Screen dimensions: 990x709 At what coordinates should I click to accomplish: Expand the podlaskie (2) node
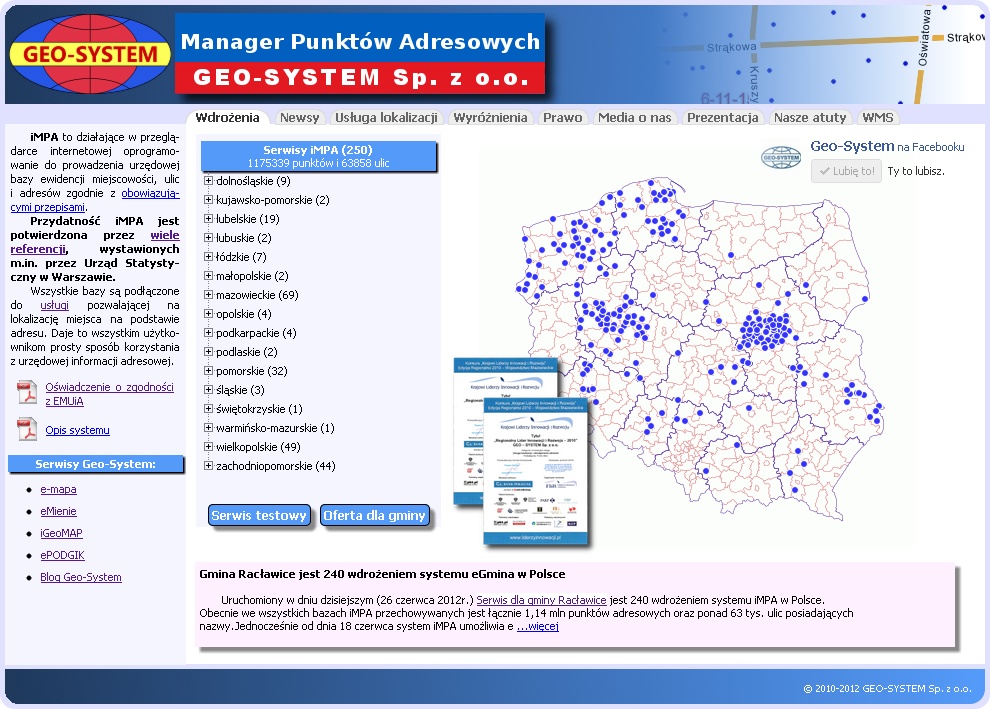click(208, 351)
